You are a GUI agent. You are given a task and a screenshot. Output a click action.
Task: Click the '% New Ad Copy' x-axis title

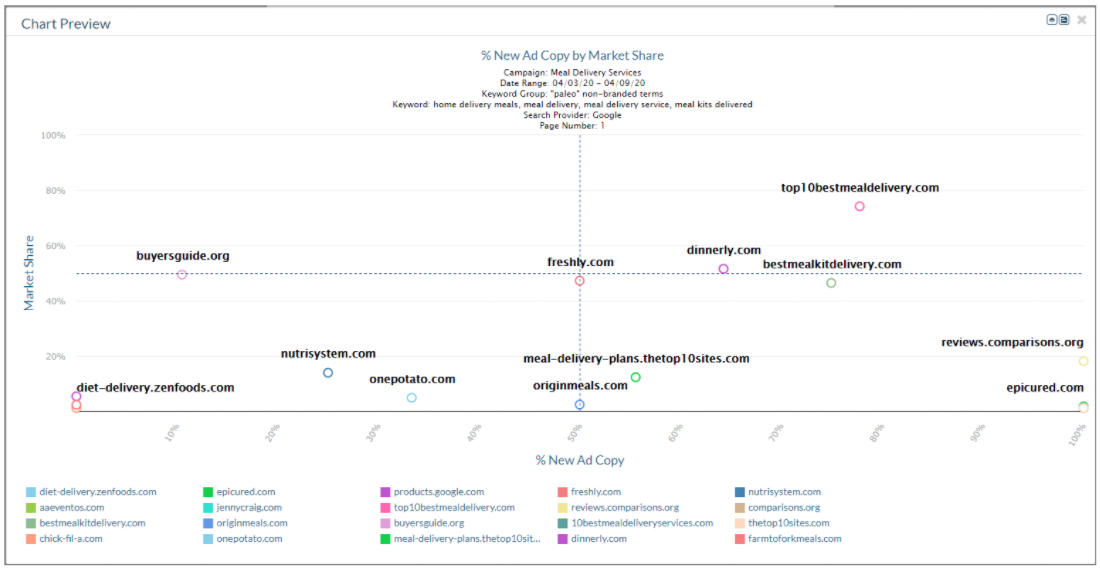coord(579,460)
